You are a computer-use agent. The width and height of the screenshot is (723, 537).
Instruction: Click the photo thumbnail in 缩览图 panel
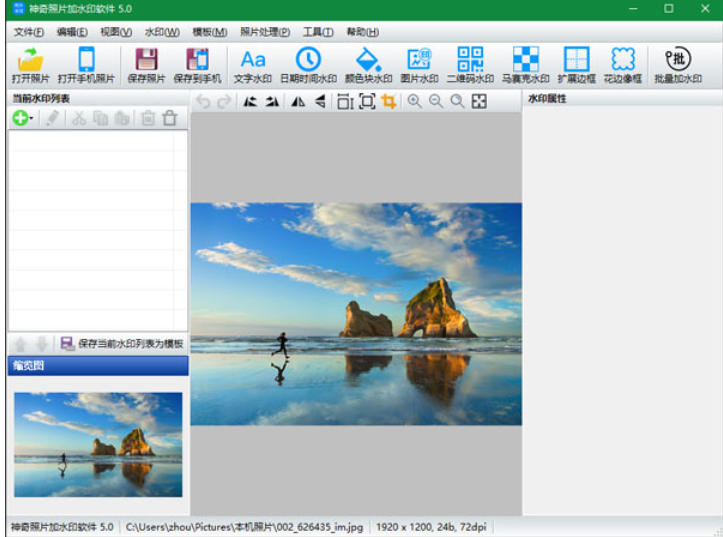98,444
